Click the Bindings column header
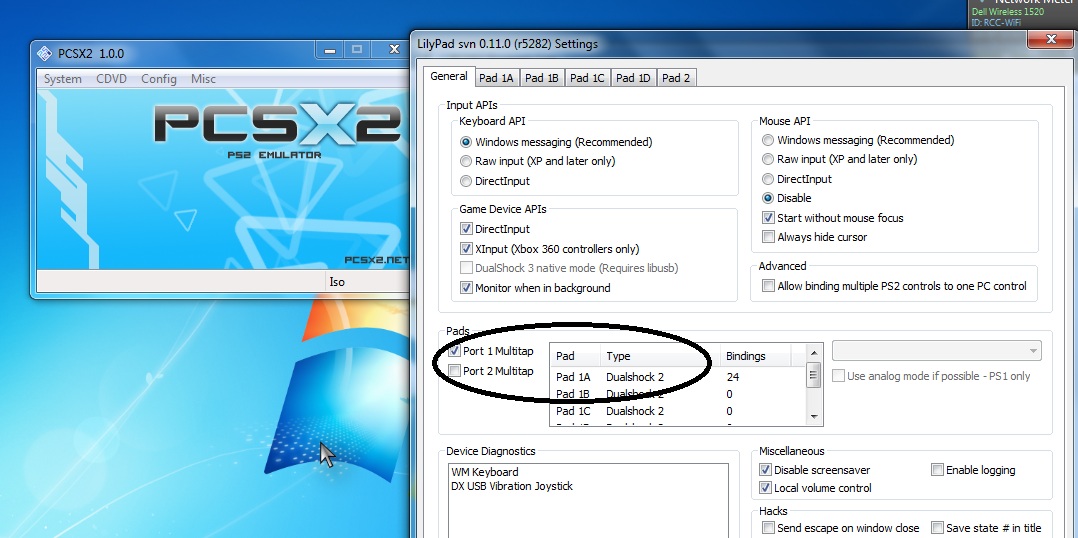1078x538 pixels. pyautogui.click(x=755, y=356)
